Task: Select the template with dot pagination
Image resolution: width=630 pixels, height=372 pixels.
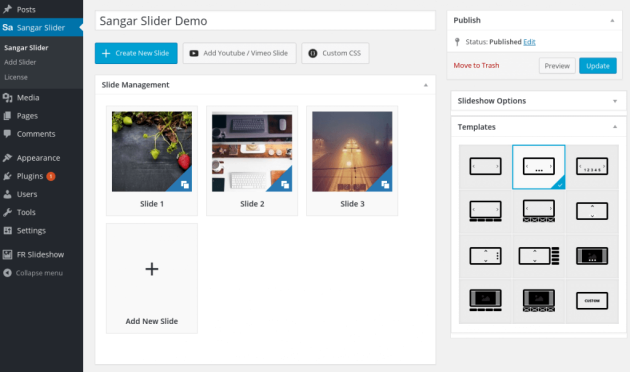Action: pyautogui.click(x=539, y=166)
